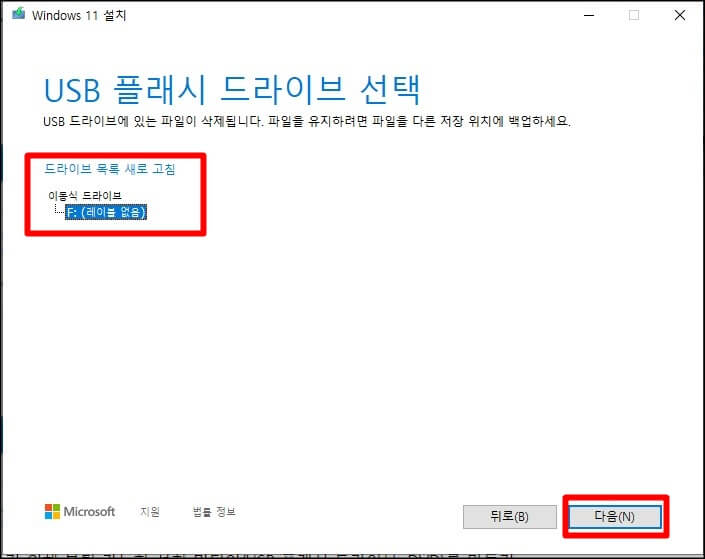Click the Microsoft logo

click(x=80, y=511)
